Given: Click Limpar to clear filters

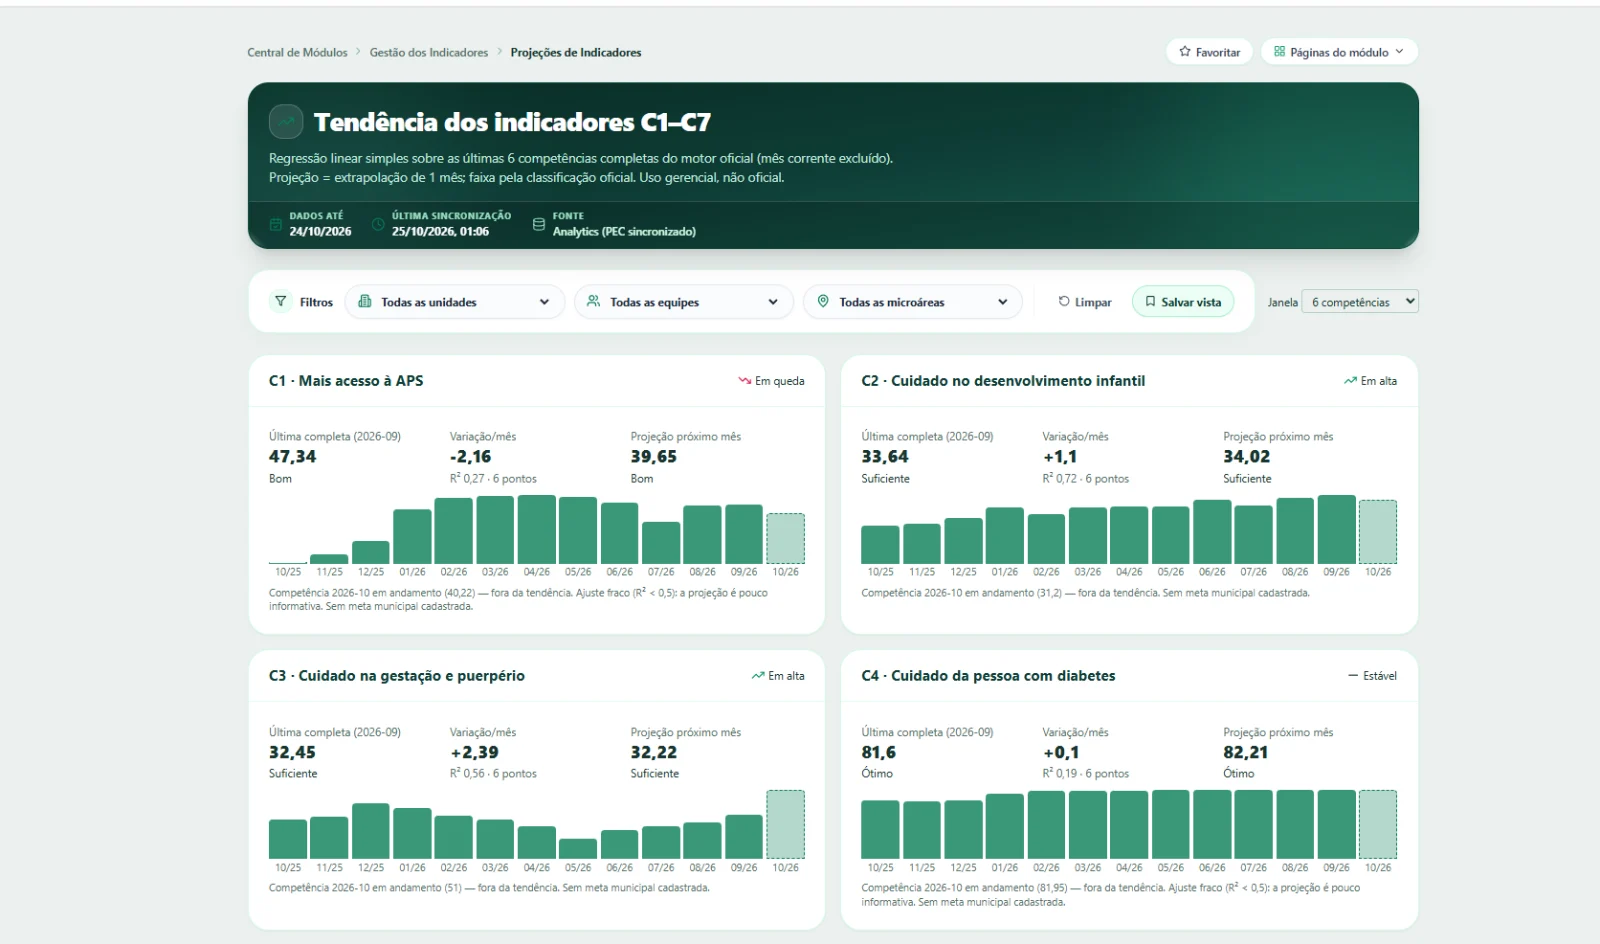Looking at the screenshot, I should (1085, 302).
